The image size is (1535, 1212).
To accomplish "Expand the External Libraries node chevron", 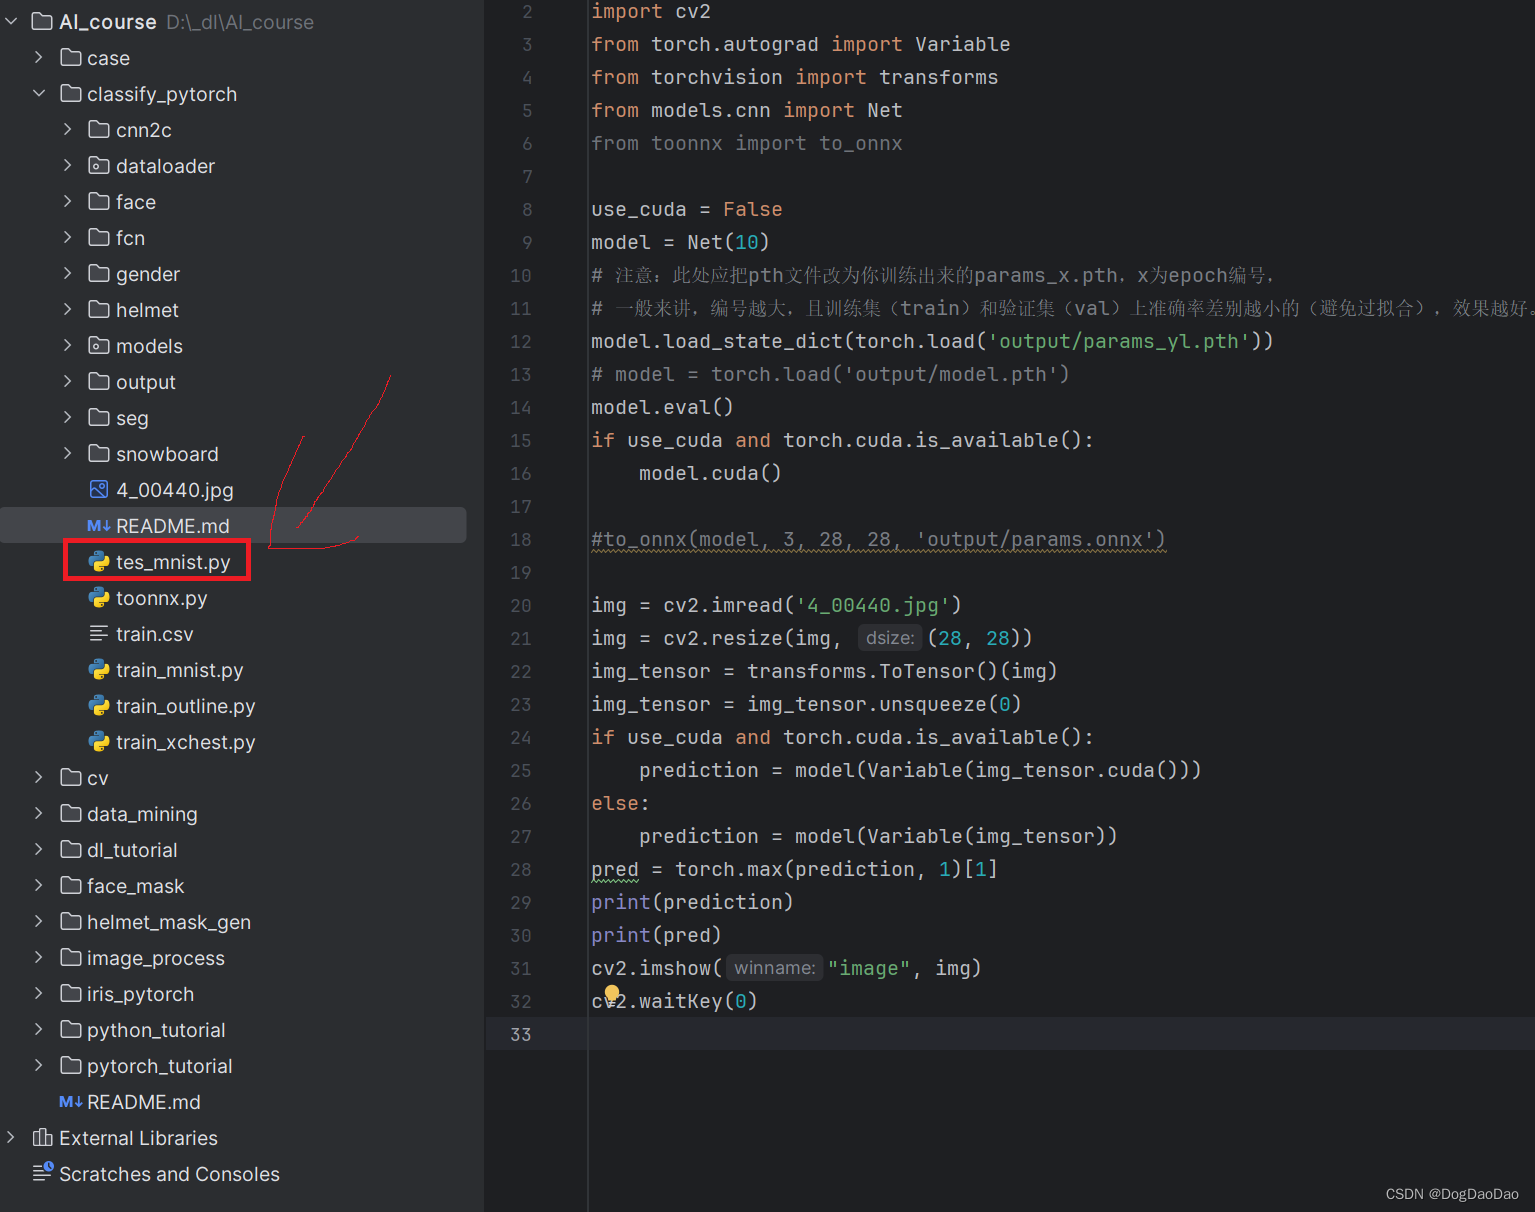I will (11, 1137).
